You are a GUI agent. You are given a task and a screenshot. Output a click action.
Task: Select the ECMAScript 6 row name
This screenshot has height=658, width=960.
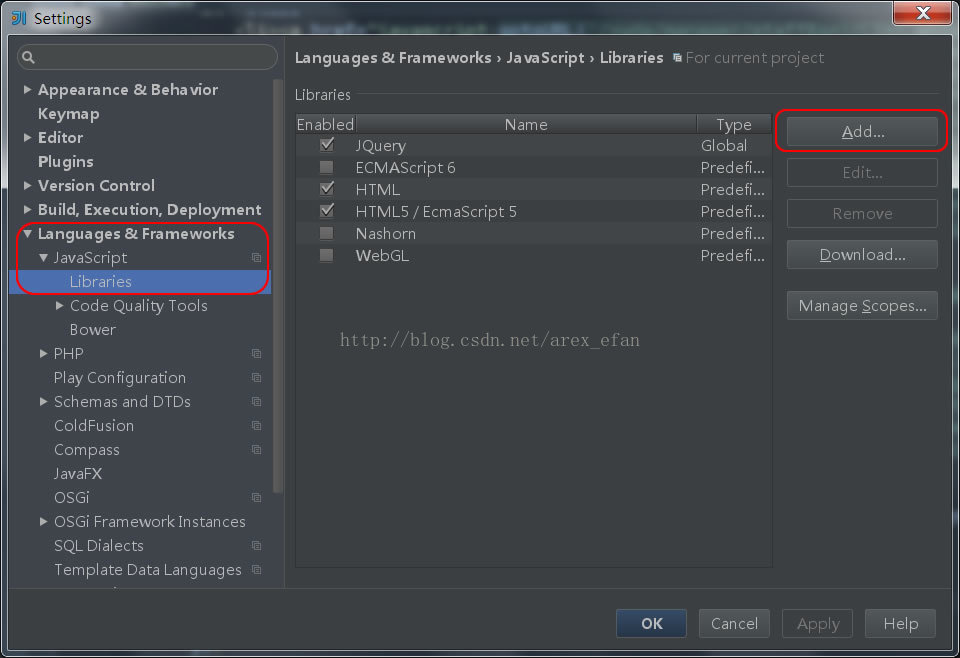pos(405,168)
